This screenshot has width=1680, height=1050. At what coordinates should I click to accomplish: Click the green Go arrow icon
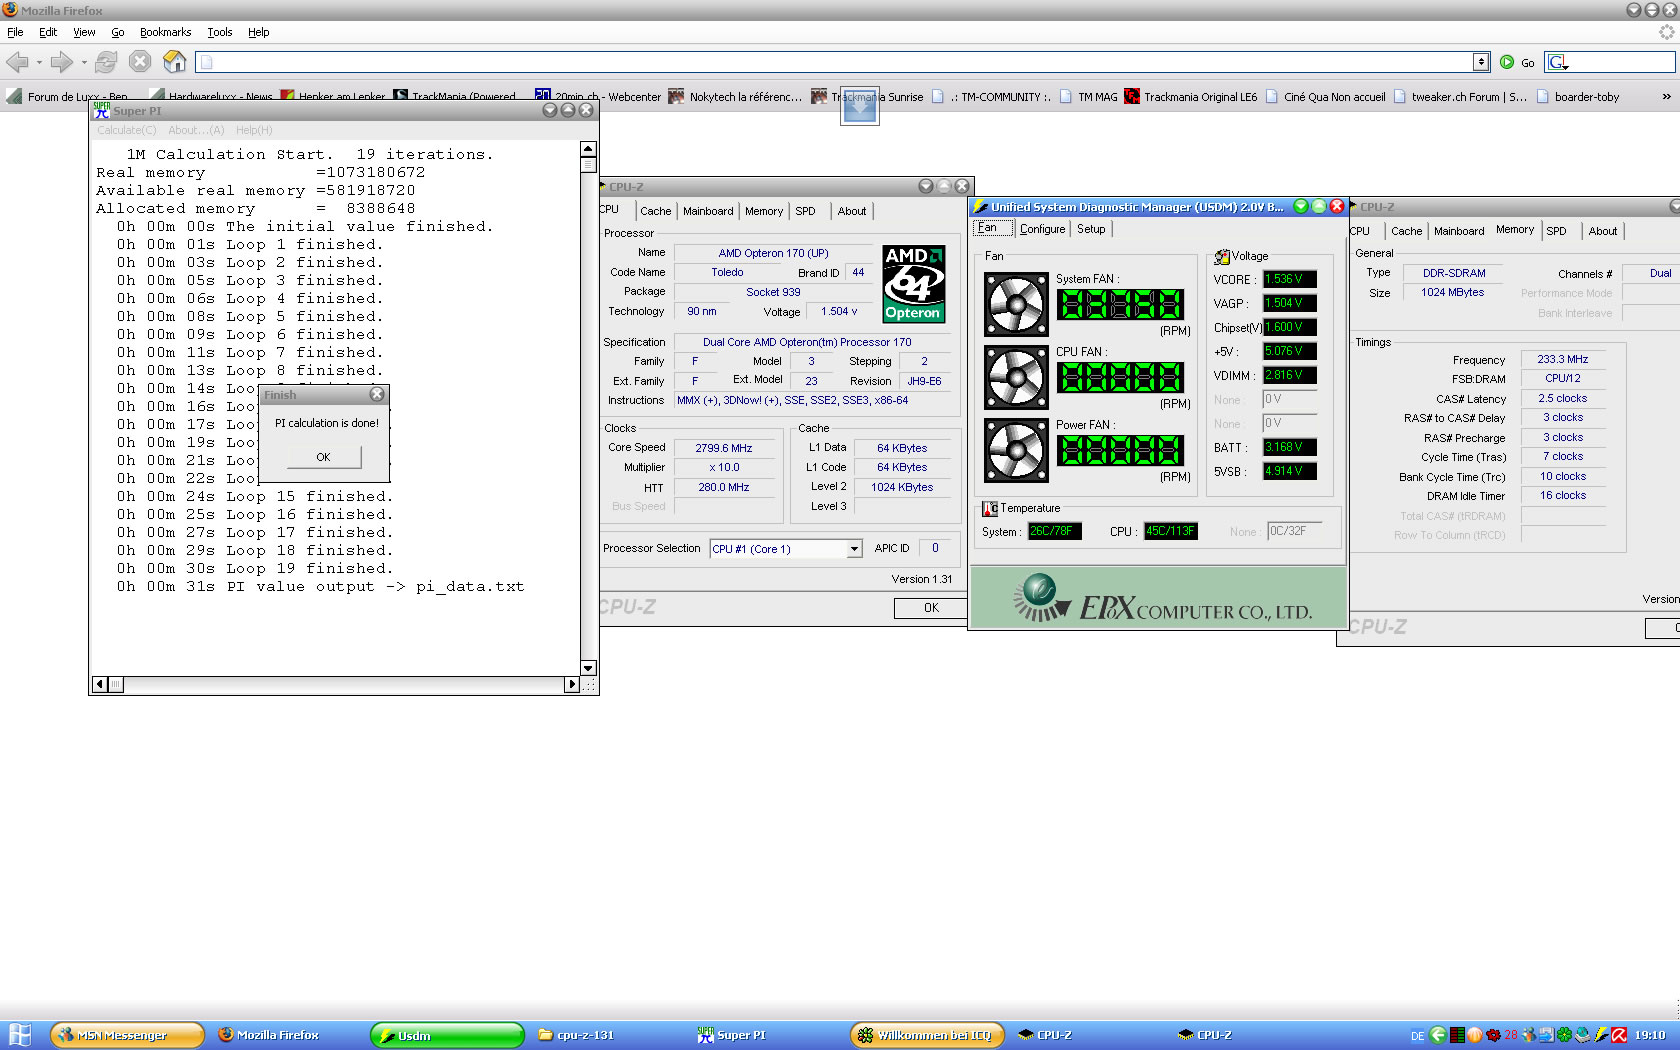[x=1507, y=62]
